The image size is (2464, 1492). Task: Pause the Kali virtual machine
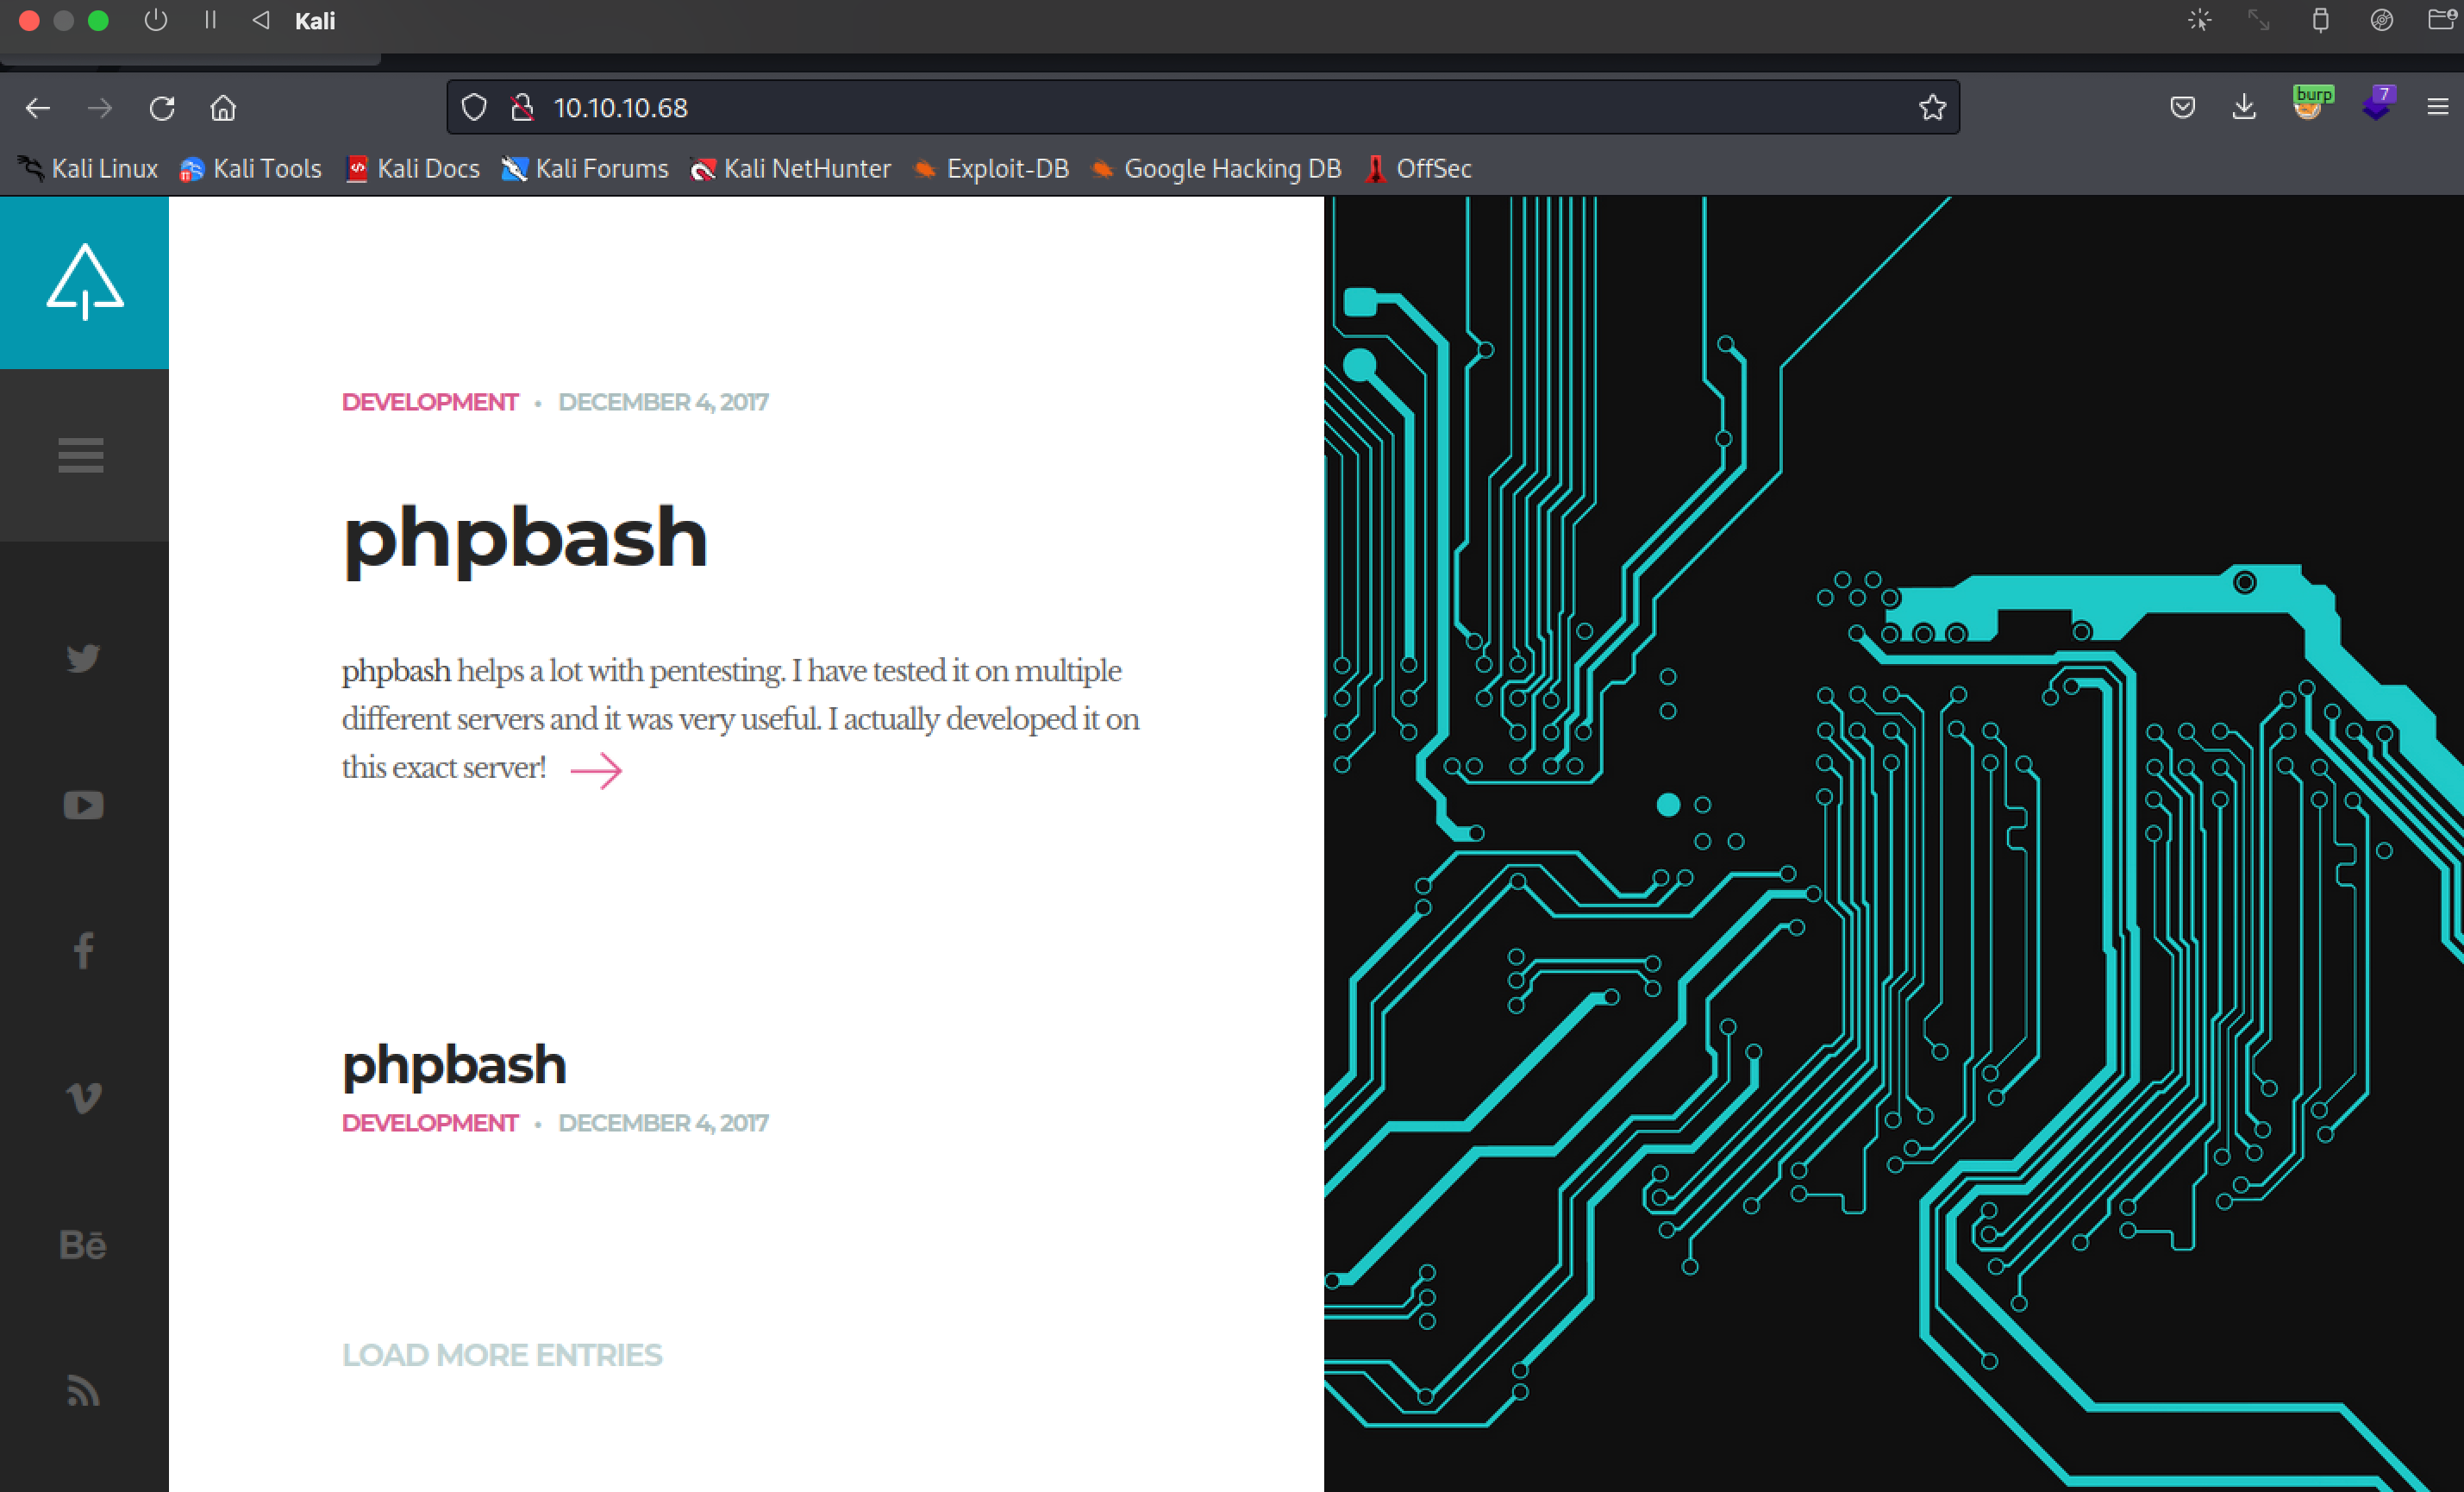point(210,21)
